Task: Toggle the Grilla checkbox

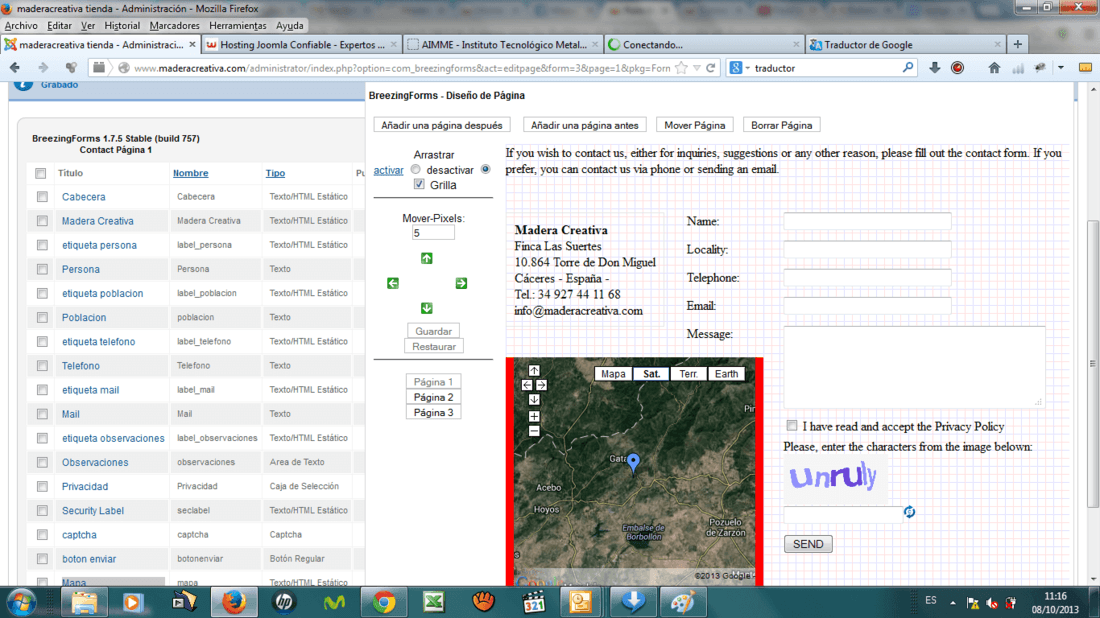Action: [x=419, y=184]
